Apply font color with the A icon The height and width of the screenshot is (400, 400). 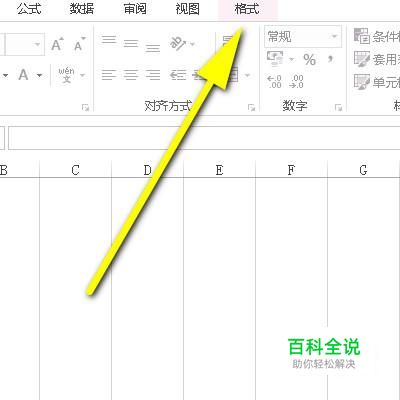pos(23,75)
